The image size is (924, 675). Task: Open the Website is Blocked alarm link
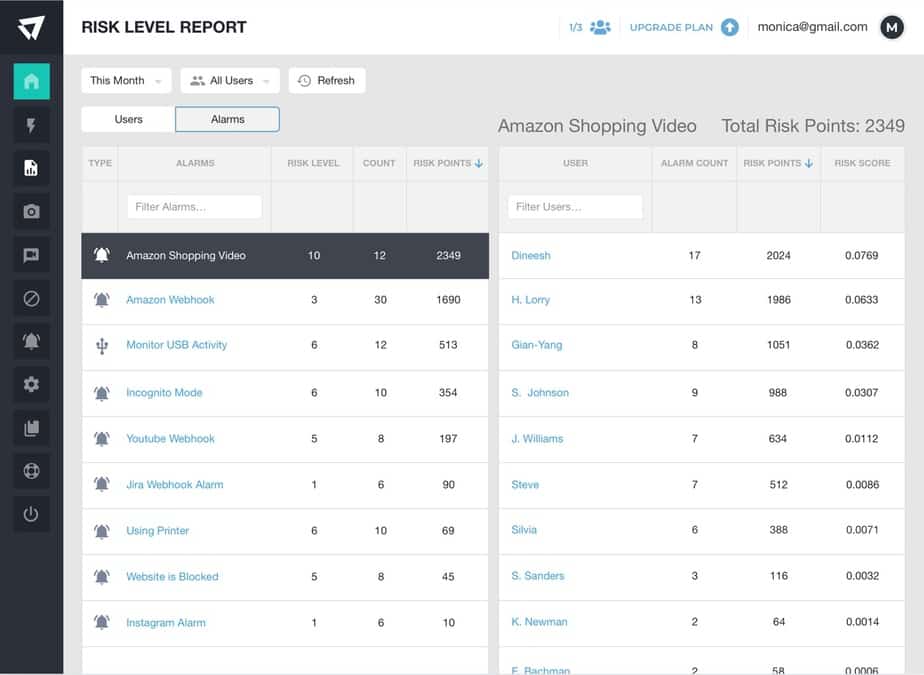(x=172, y=577)
